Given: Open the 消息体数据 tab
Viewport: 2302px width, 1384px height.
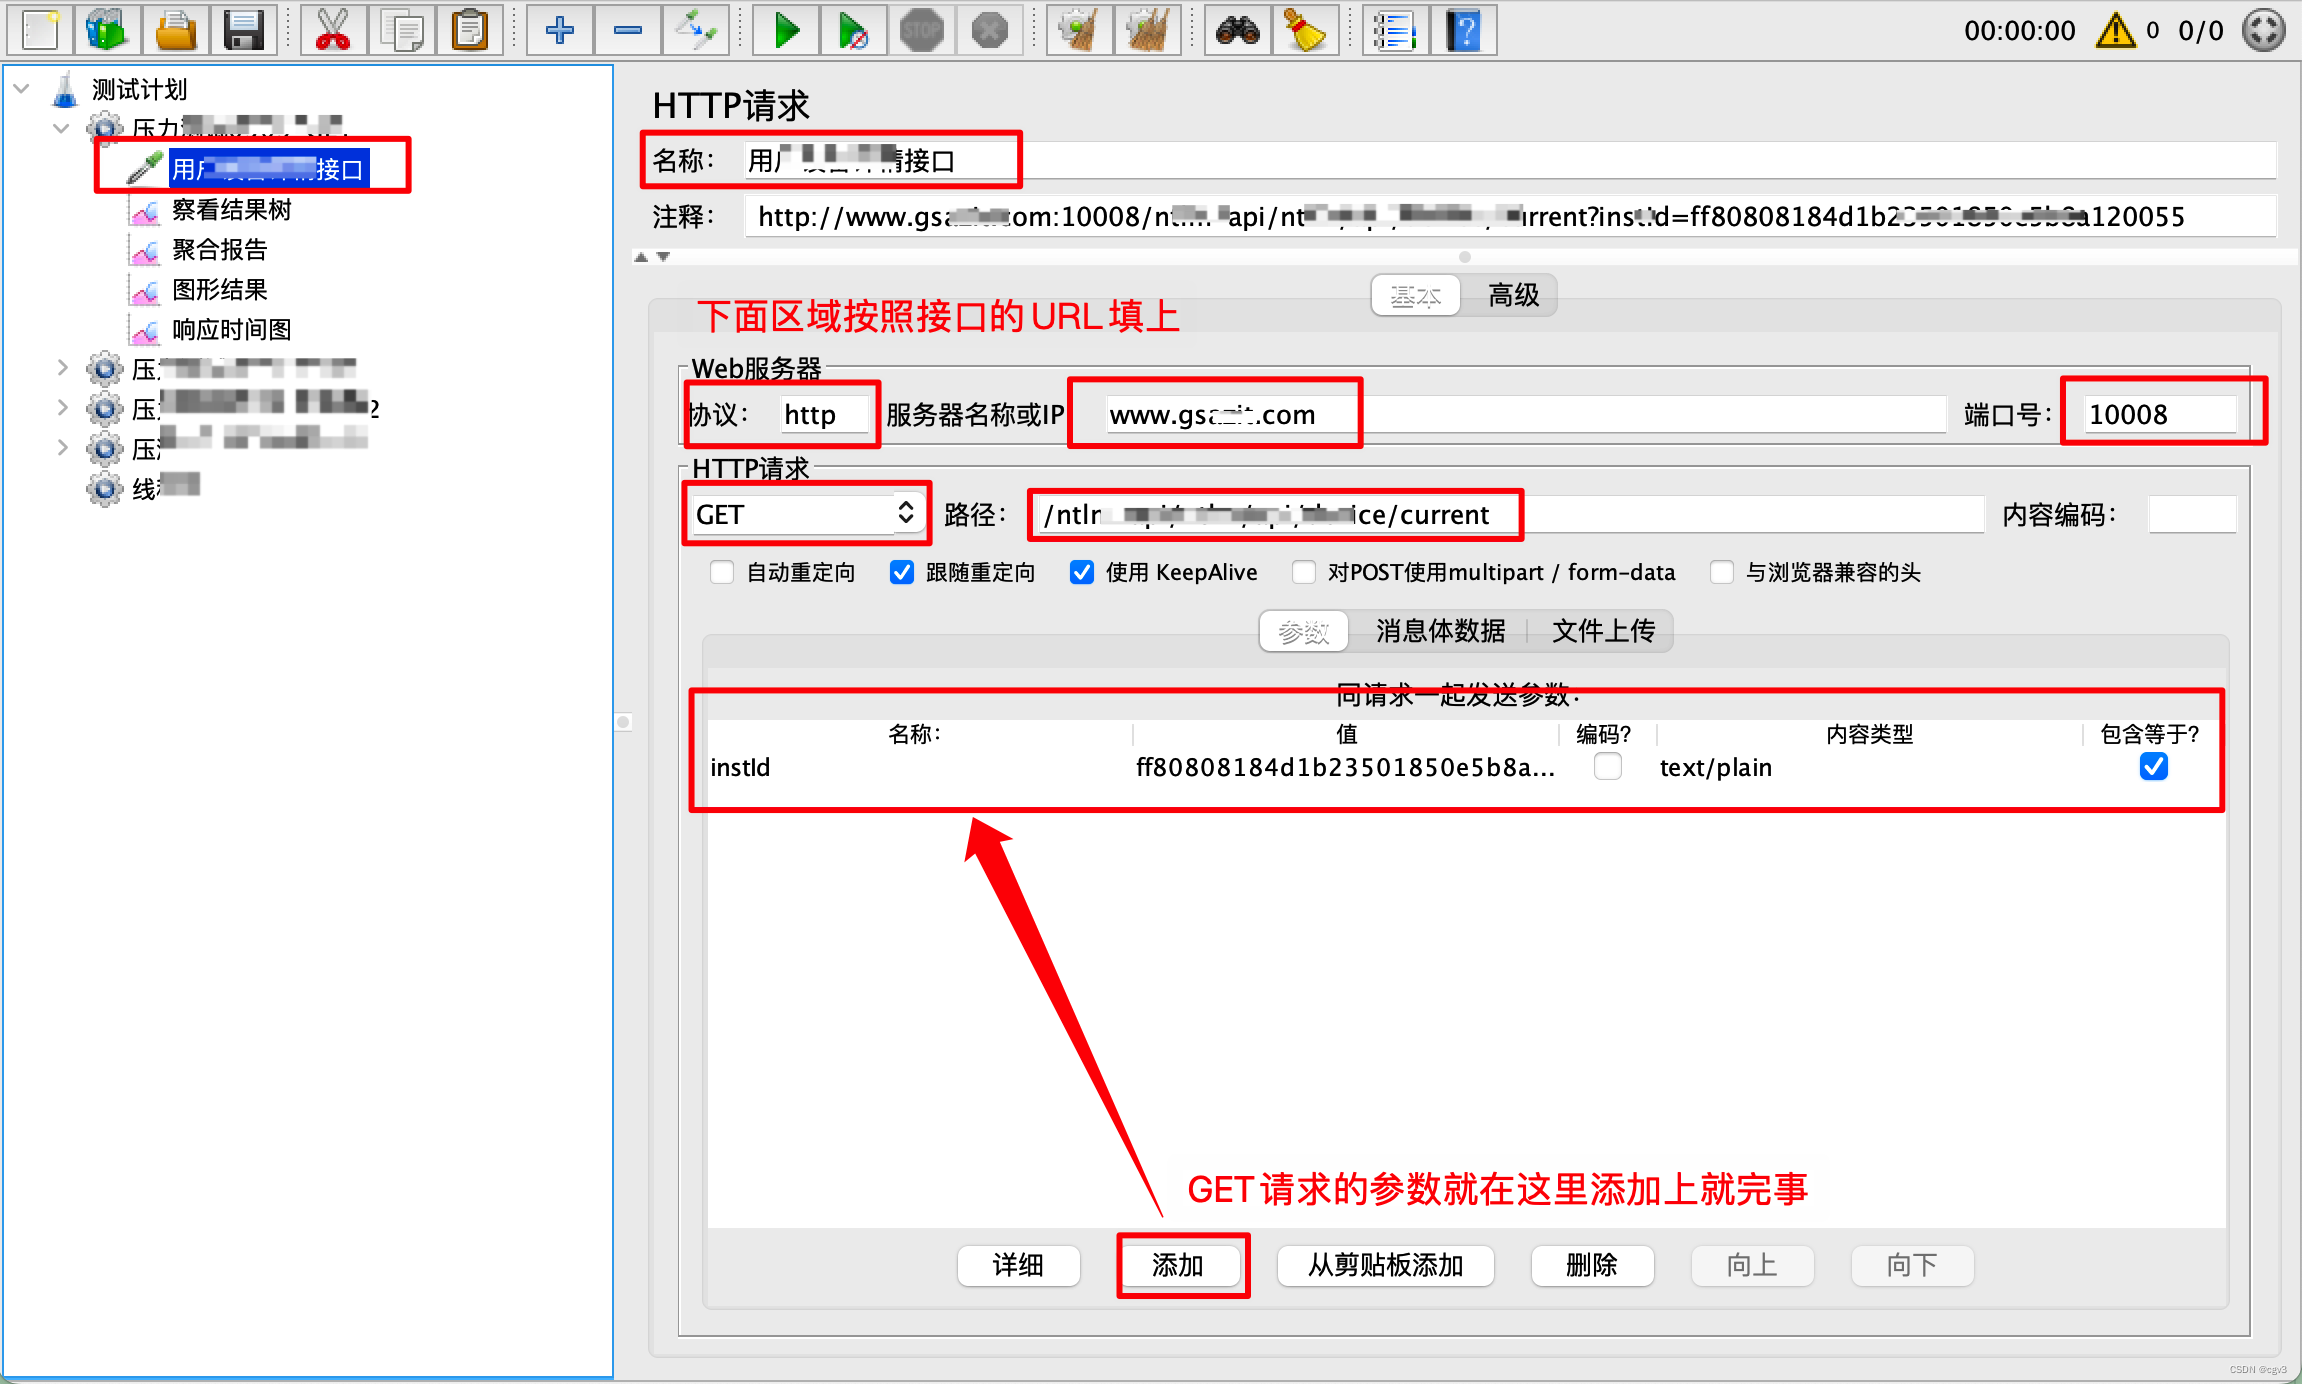Looking at the screenshot, I should click(x=1439, y=631).
